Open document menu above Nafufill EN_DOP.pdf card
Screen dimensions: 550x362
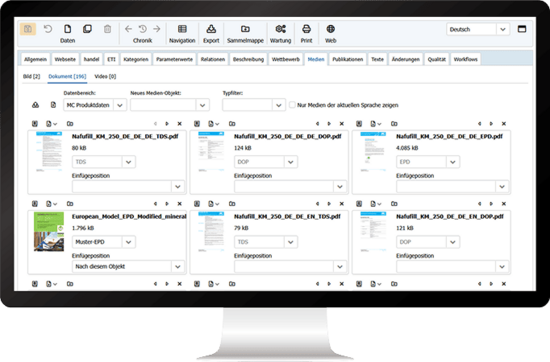(x=375, y=204)
